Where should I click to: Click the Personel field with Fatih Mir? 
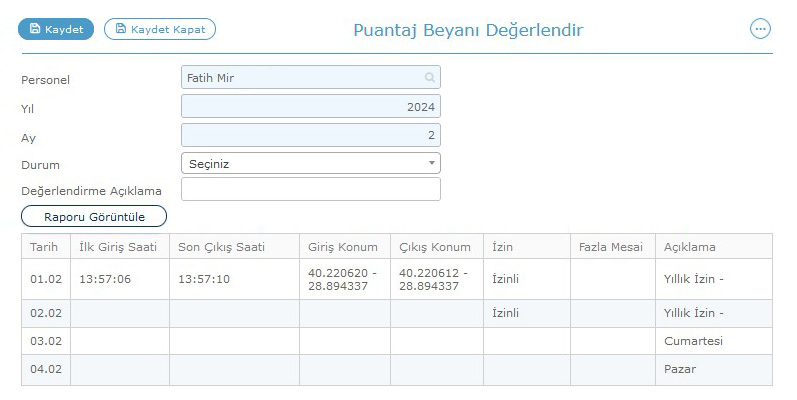pyautogui.click(x=311, y=78)
